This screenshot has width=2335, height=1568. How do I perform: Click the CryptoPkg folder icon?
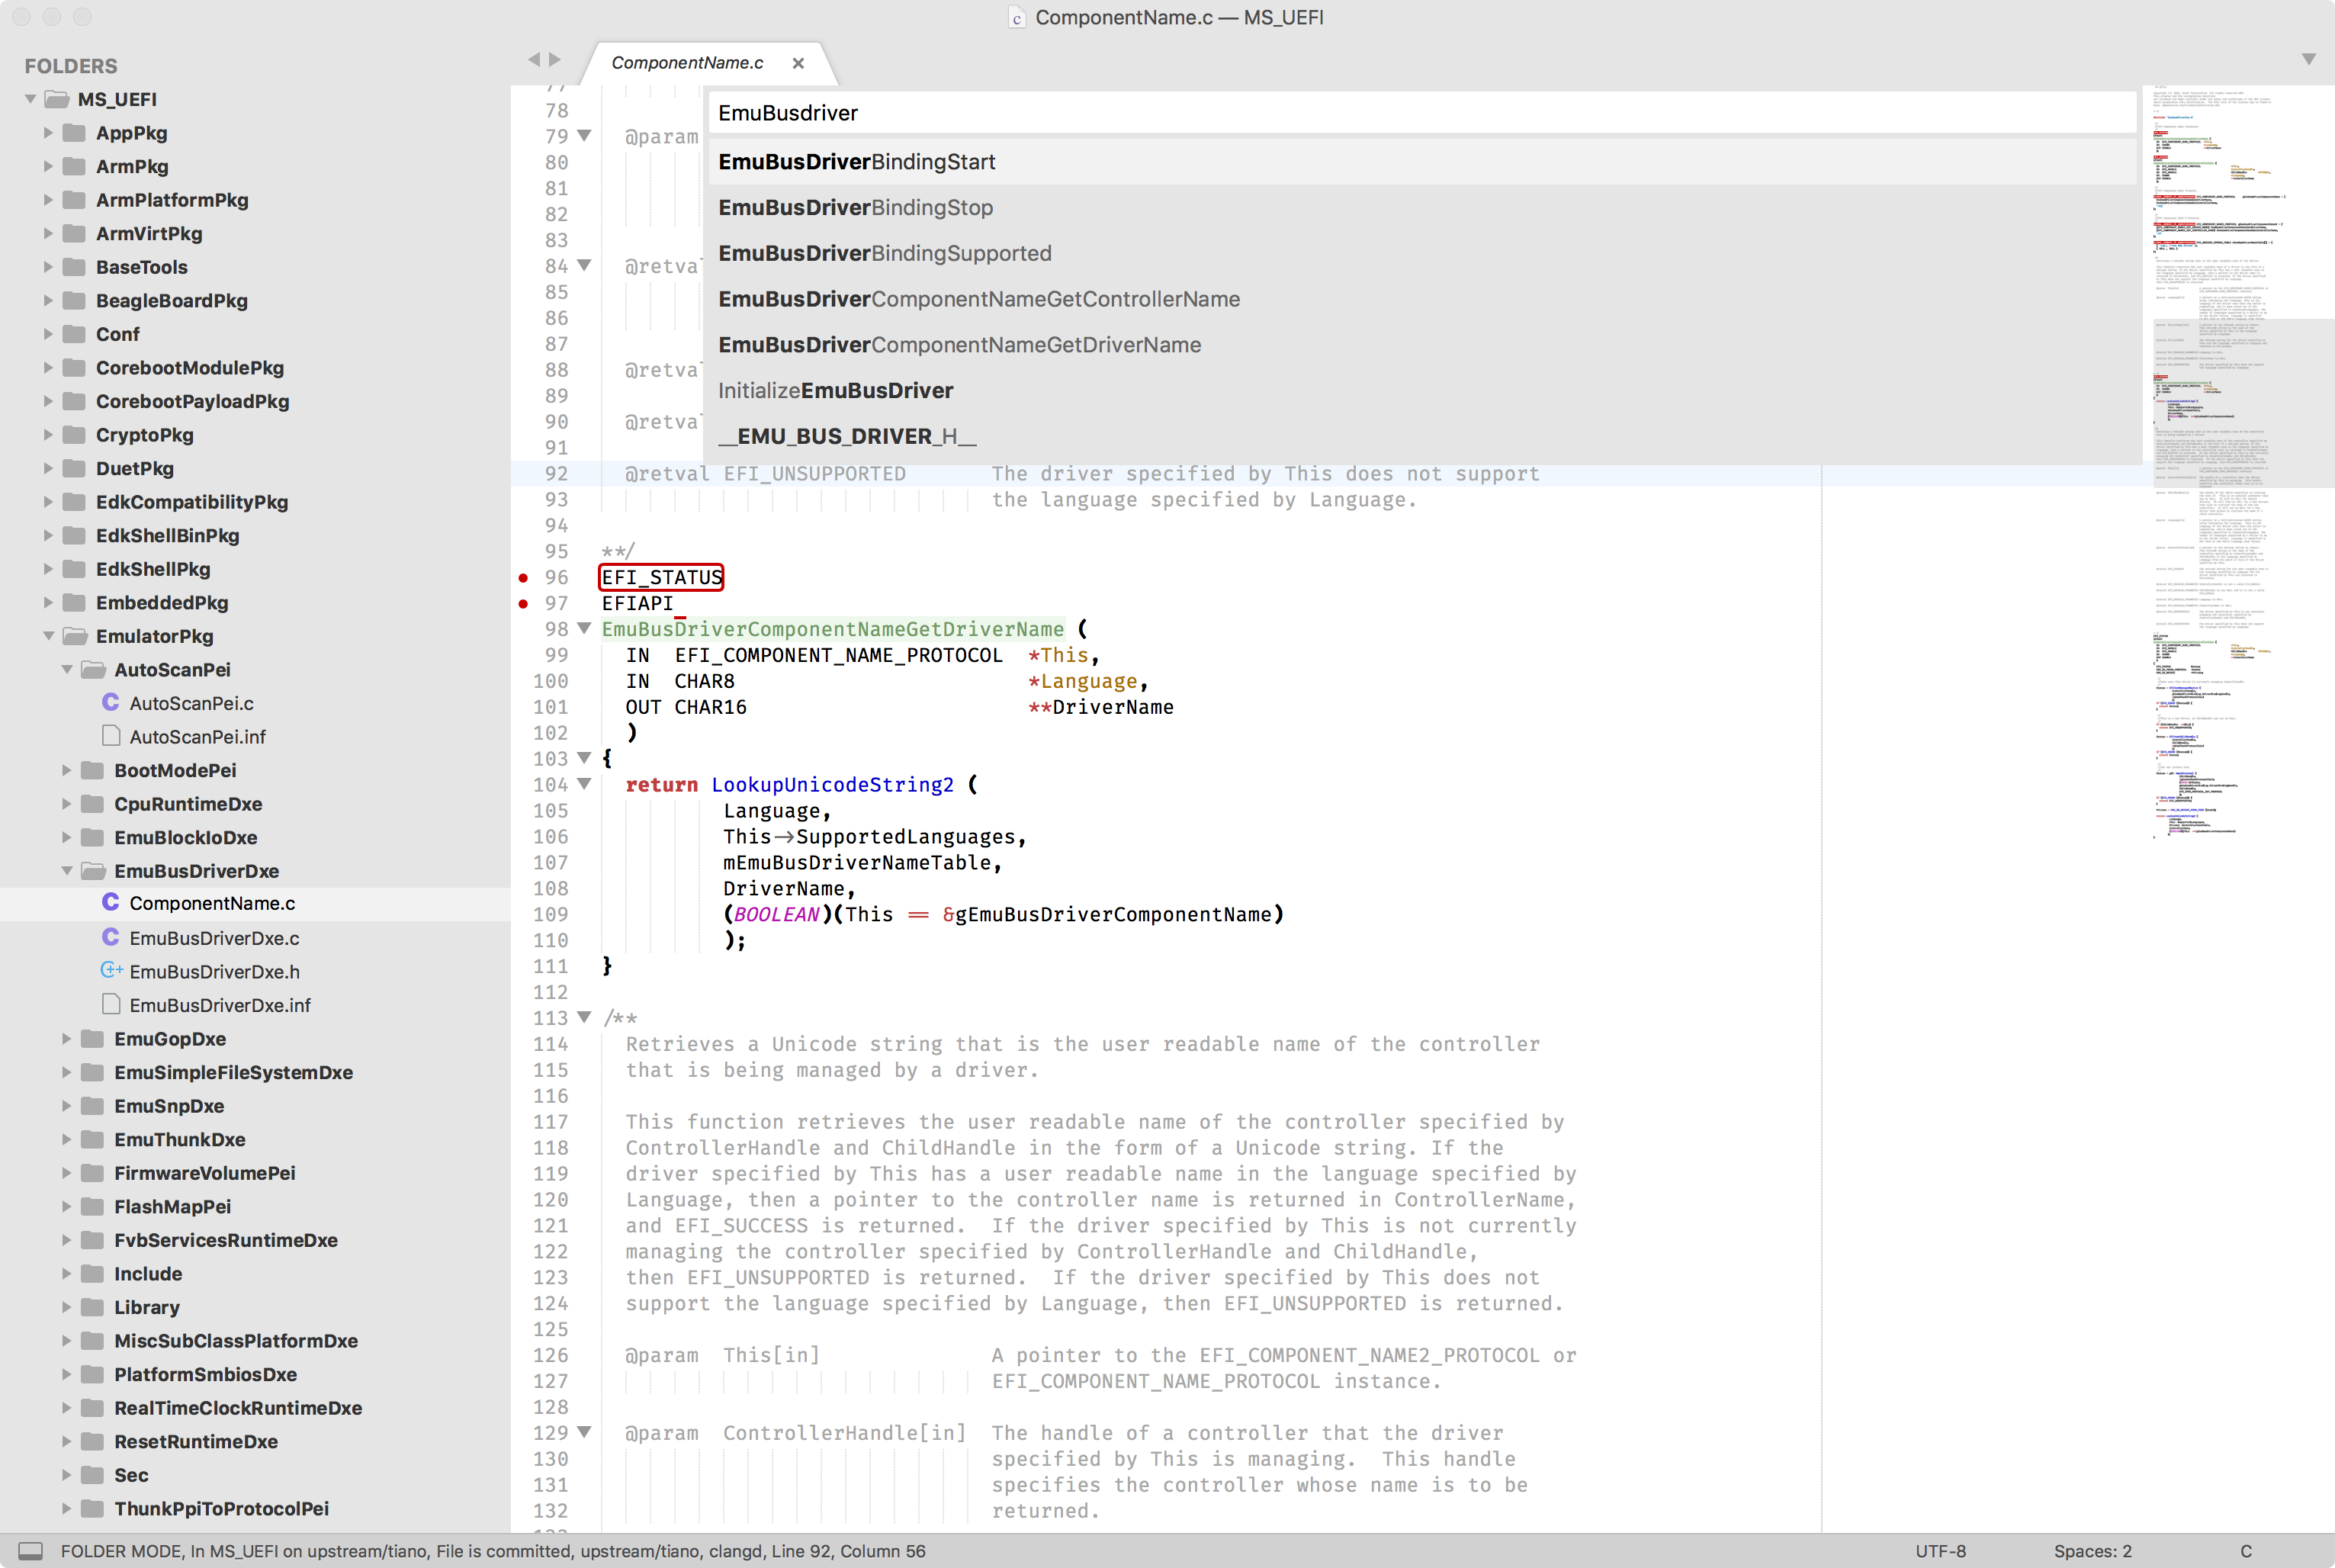point(74,435)
